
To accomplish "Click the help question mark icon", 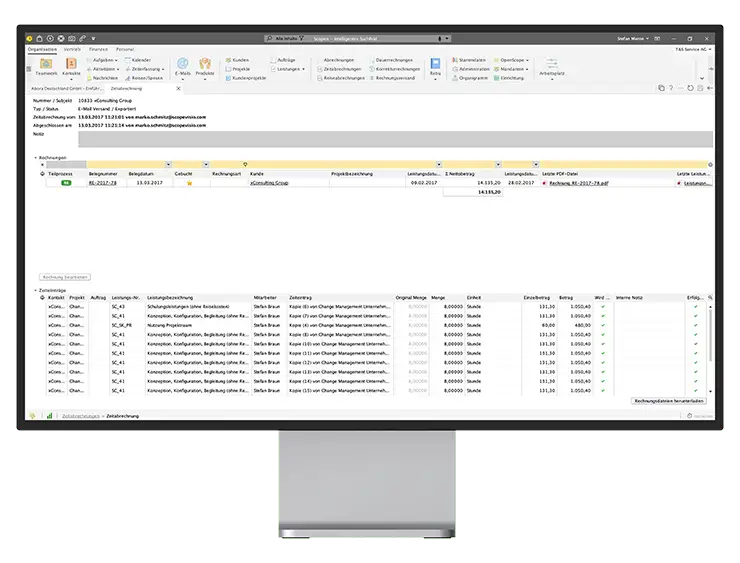I will [670, 89].
